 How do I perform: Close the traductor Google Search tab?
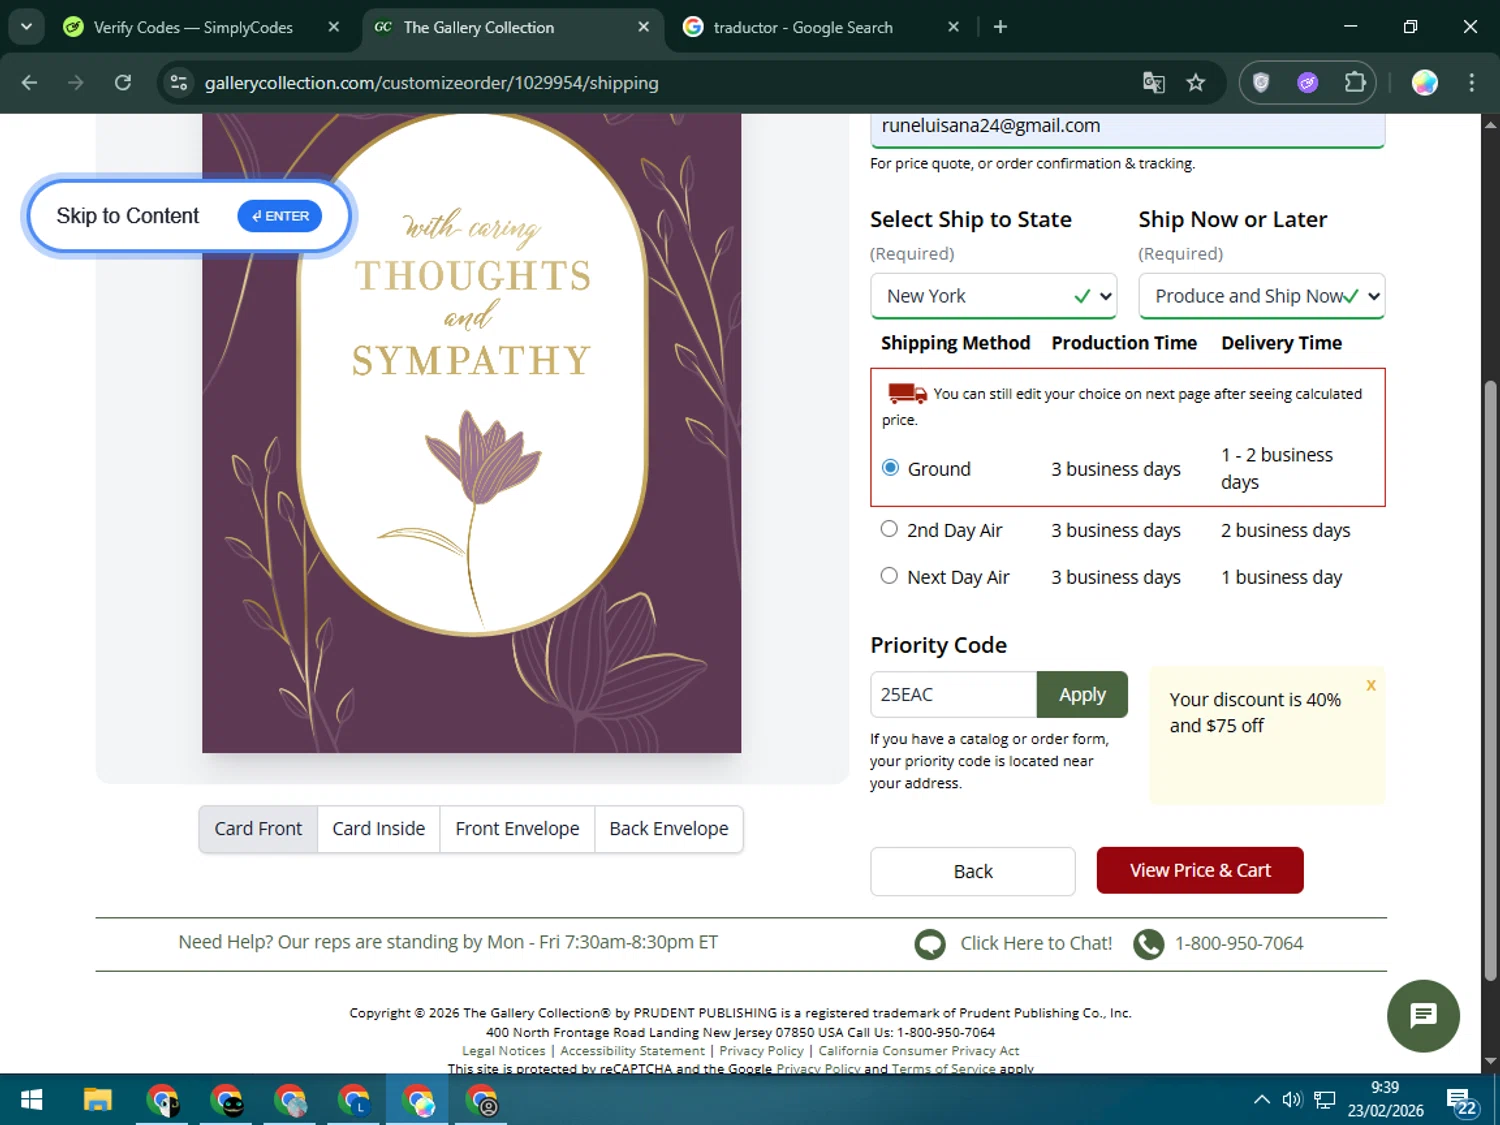tap(953, 27)
